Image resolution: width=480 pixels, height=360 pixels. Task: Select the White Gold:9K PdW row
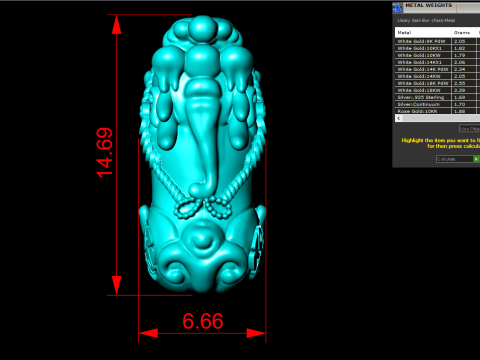437,41
